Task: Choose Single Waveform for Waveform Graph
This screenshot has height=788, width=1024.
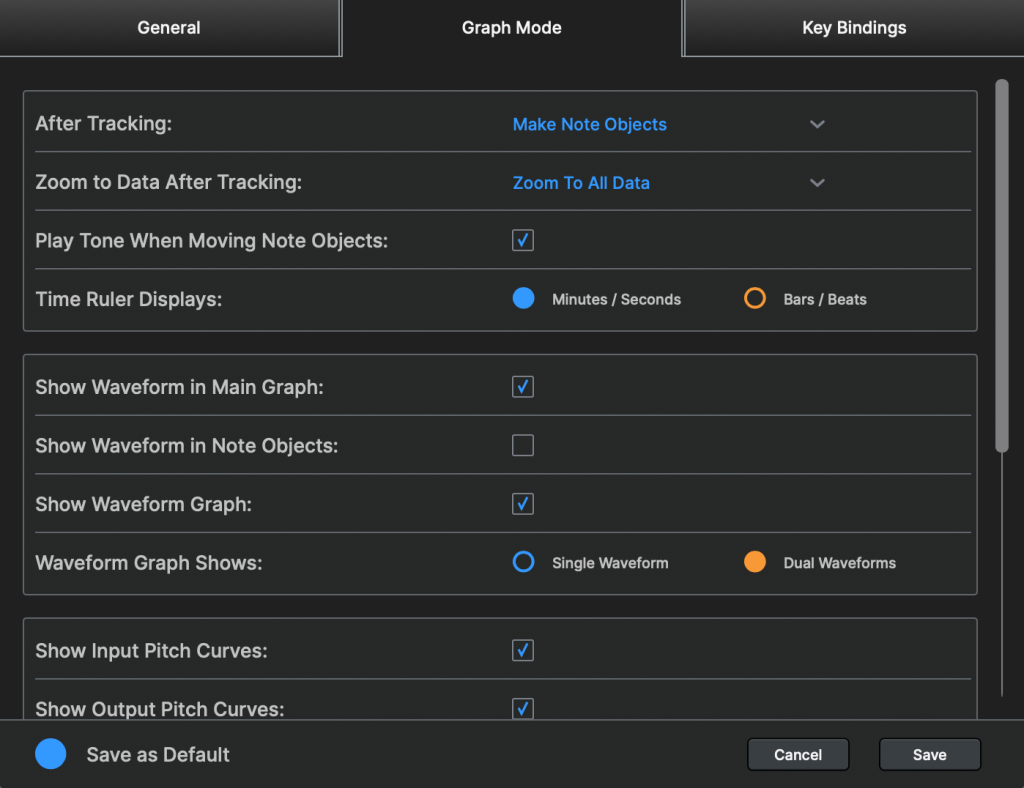Action: pyautogui.click(x=523, y=562)
